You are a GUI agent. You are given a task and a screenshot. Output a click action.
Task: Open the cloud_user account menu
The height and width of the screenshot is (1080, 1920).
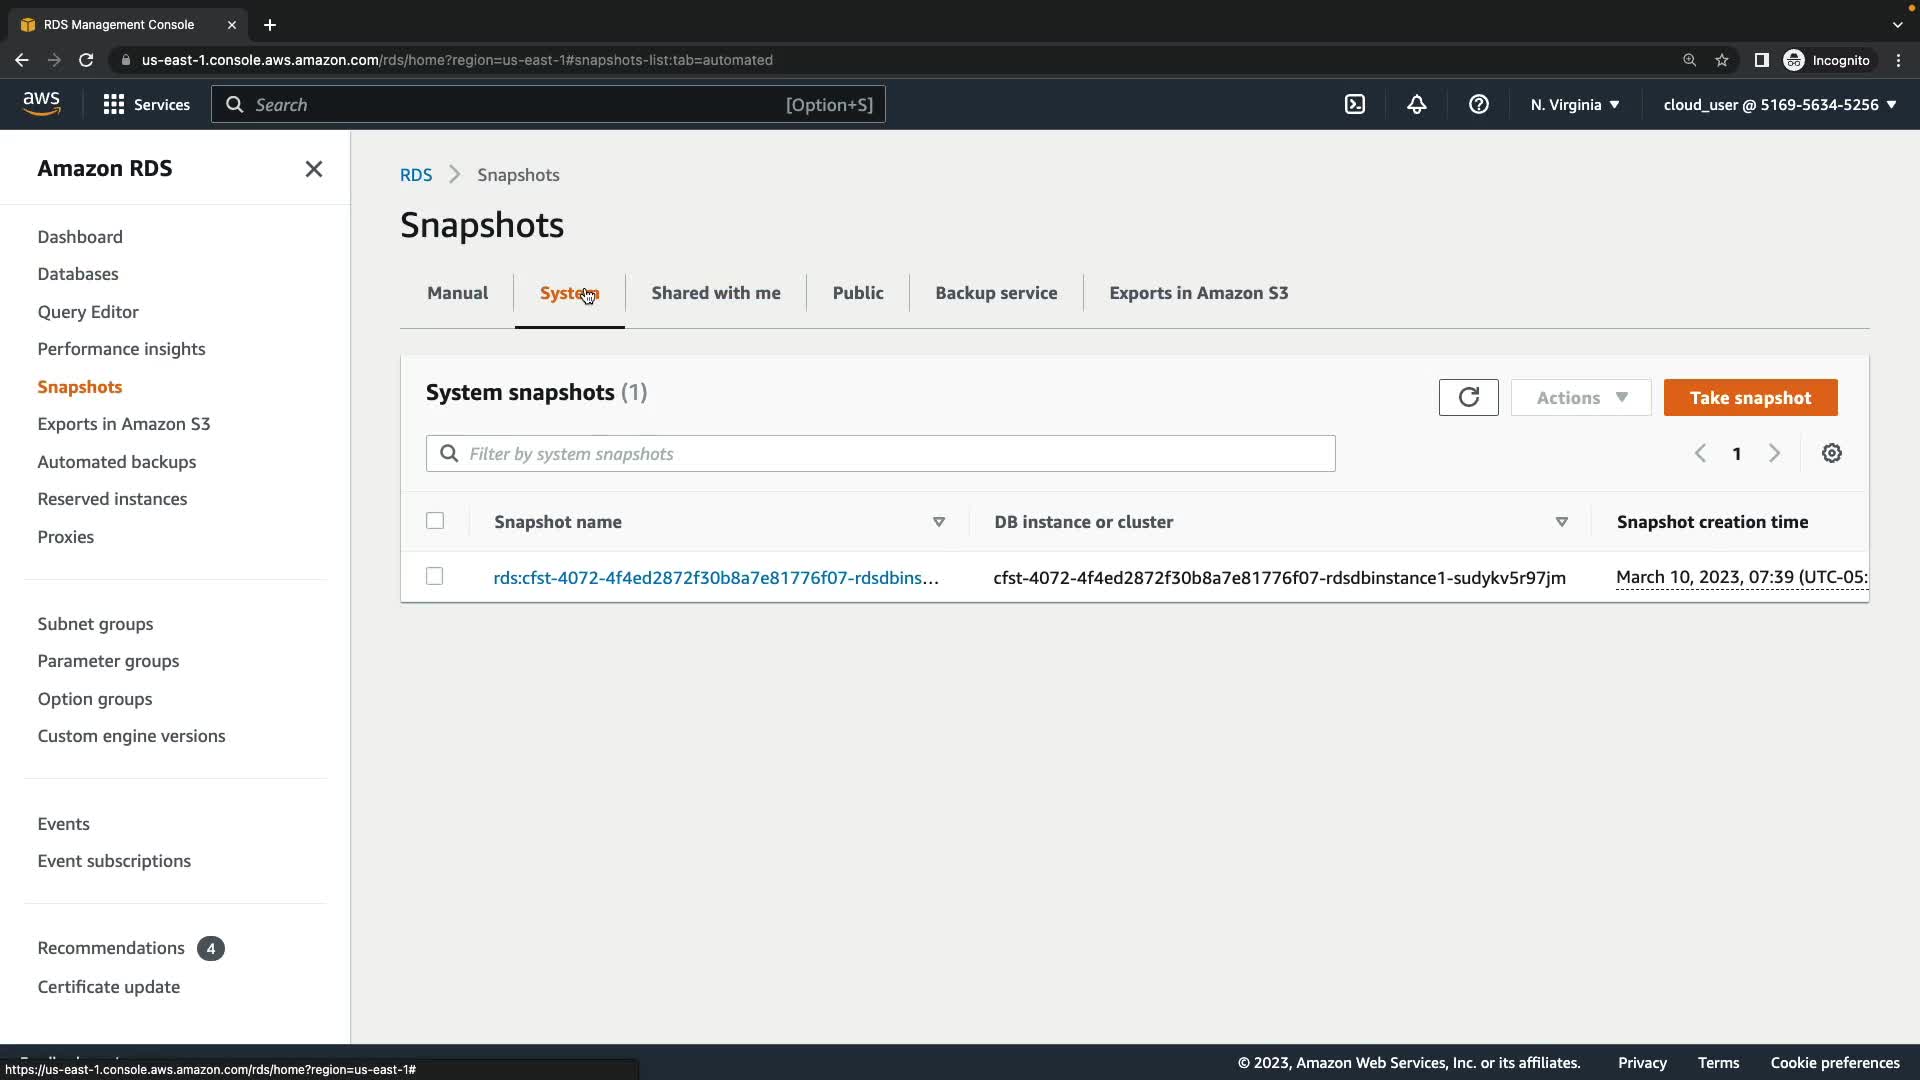coord(1779,104)
